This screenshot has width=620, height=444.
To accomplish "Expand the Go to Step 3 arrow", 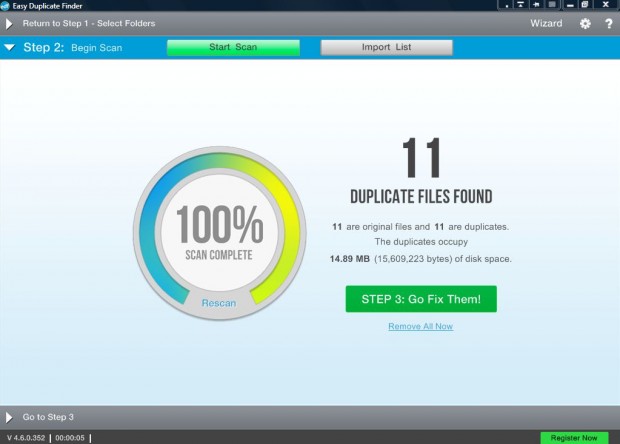I will [9, 417].
